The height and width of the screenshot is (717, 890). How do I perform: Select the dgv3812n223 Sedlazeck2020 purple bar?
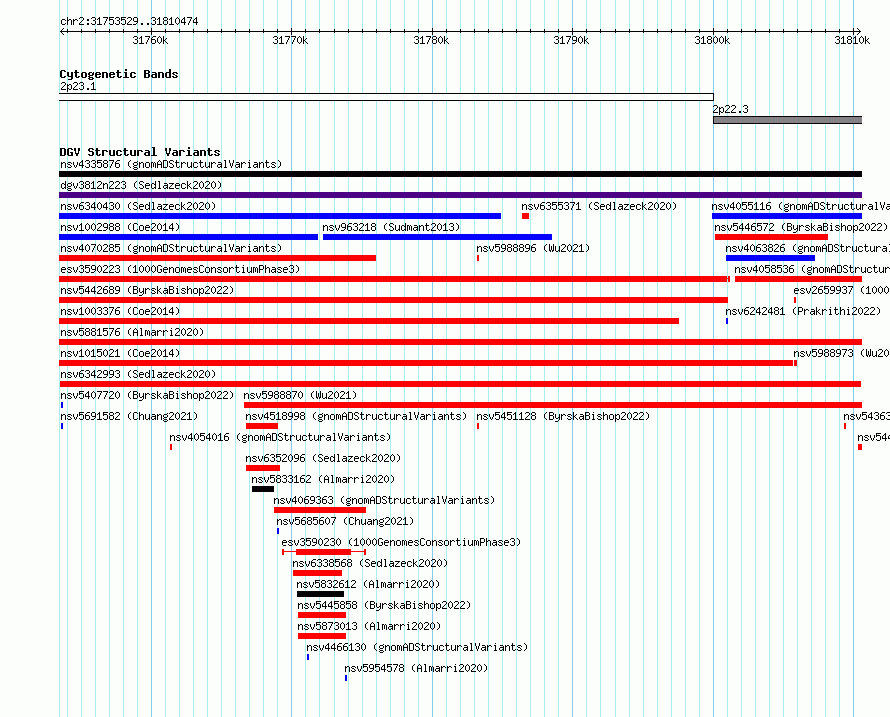[460, 195]
